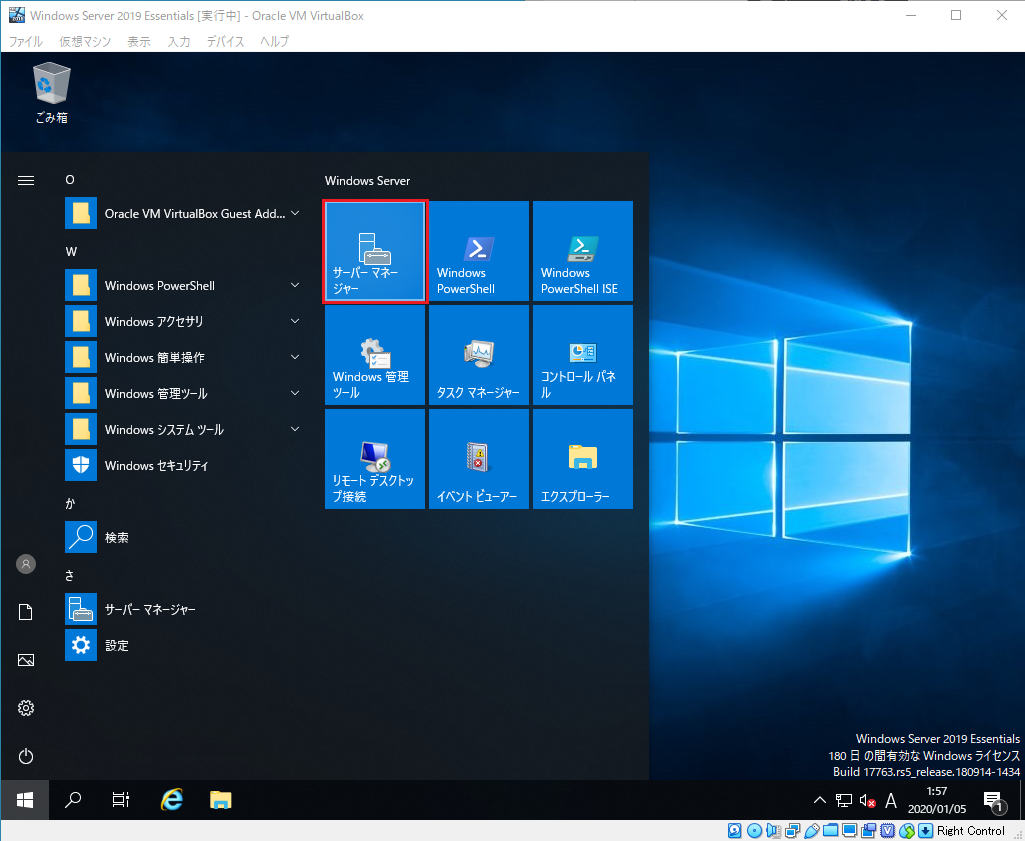Open File Explorer from the taskbar
This screenshot has height=841, width=1025.
pos(221,799)
